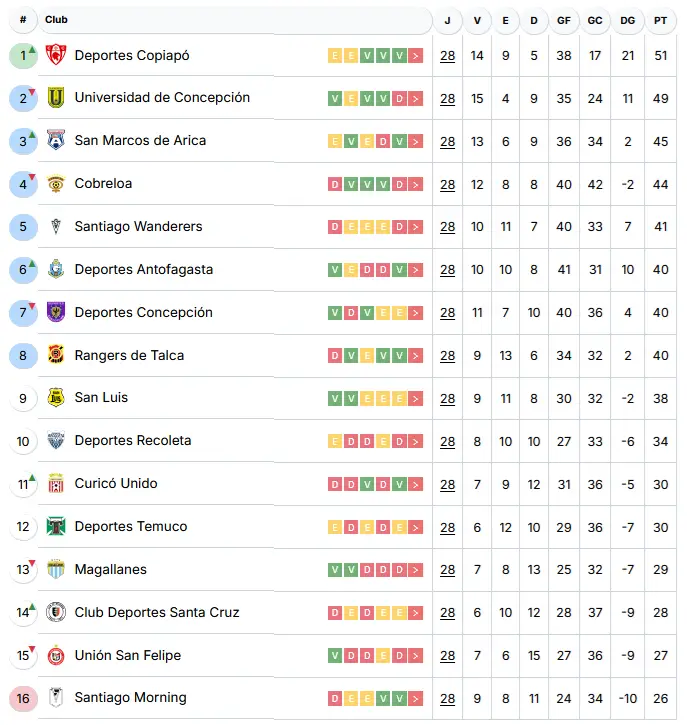Click the Deportes Copiapó club crest
Viewport: 687px width, 725px height.
[x=56, y=56]
